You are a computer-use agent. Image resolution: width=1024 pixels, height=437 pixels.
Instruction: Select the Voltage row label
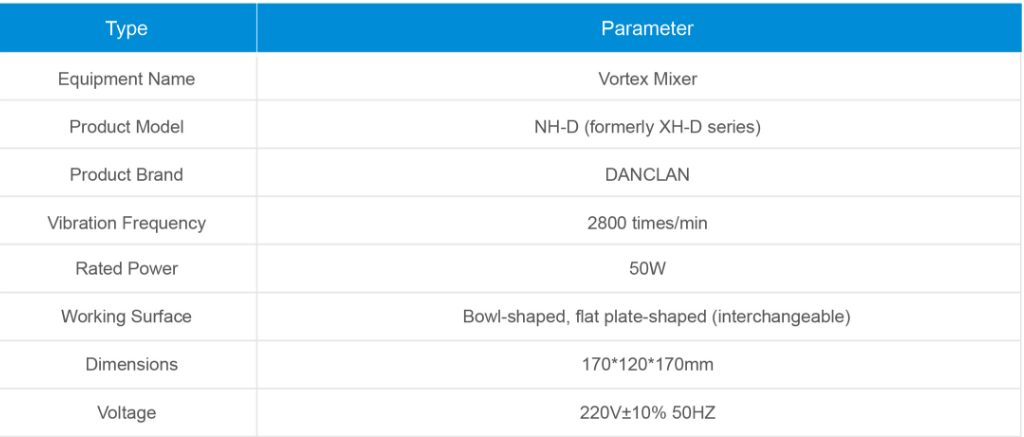click(127, 412)
